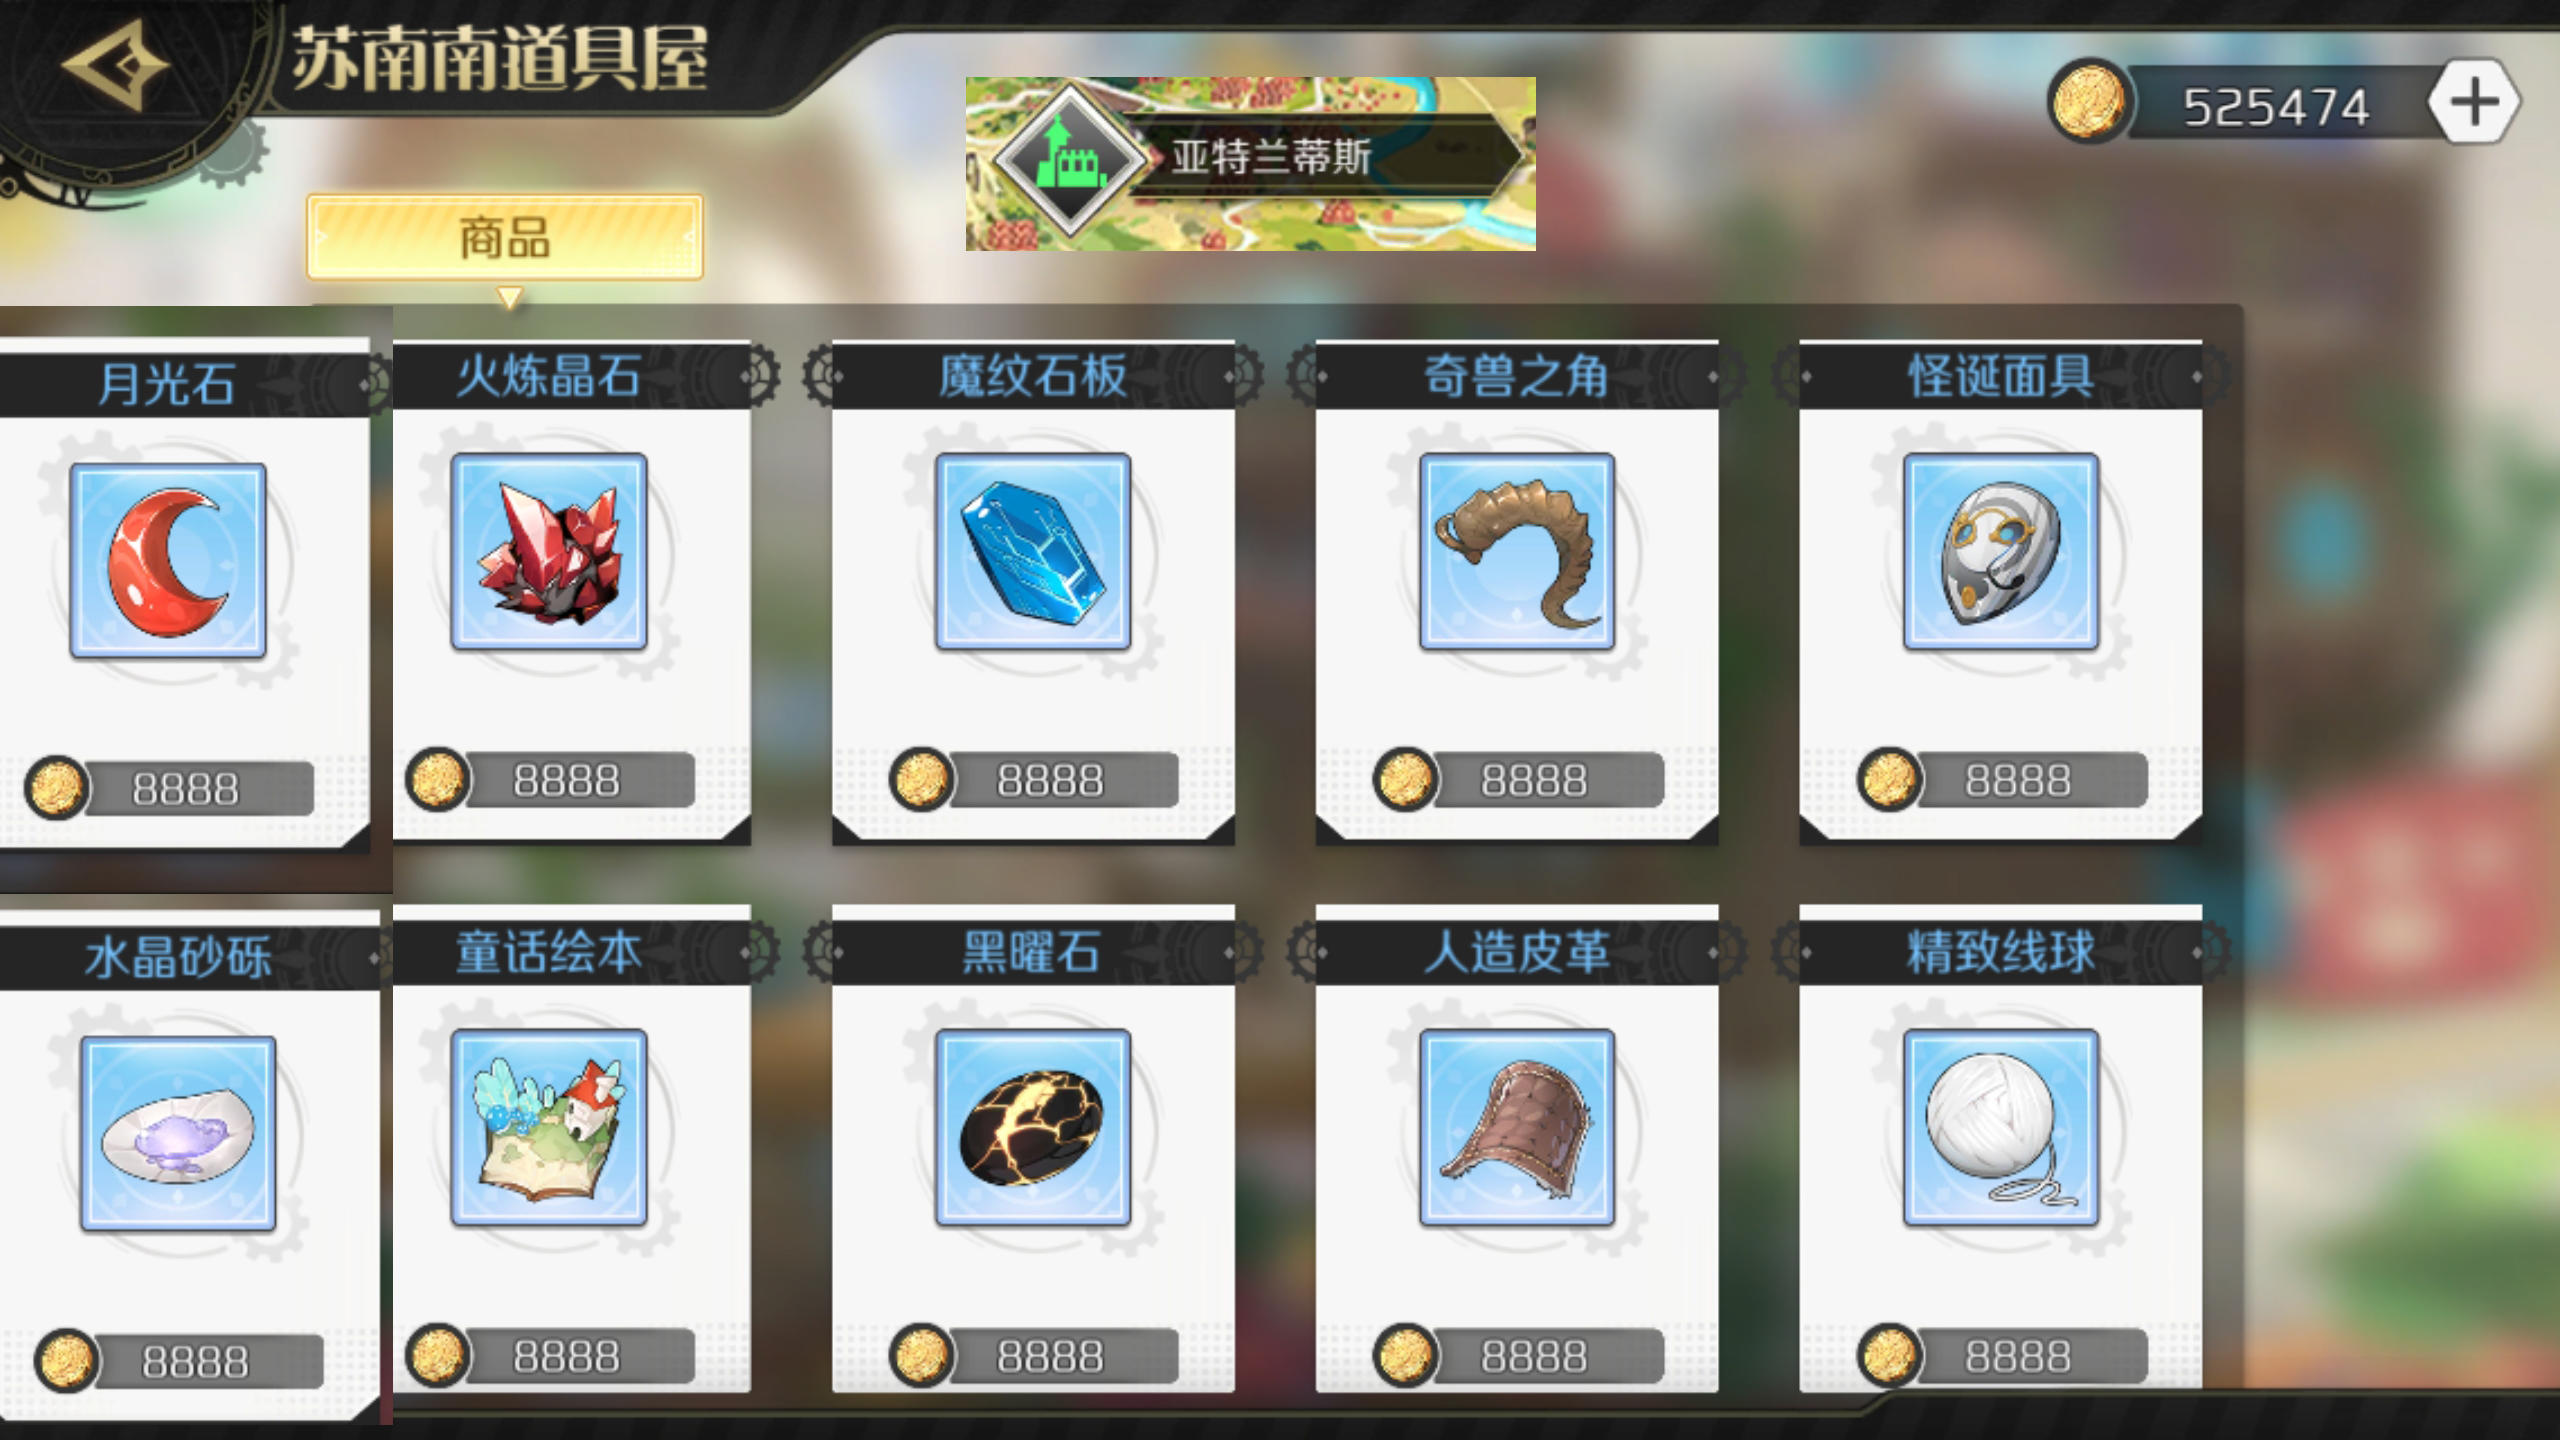Pick the white 精致线球 yarn ball icon
The height and width of the screenshot is (1440, 2560).
click(x=2001, y=1127)
